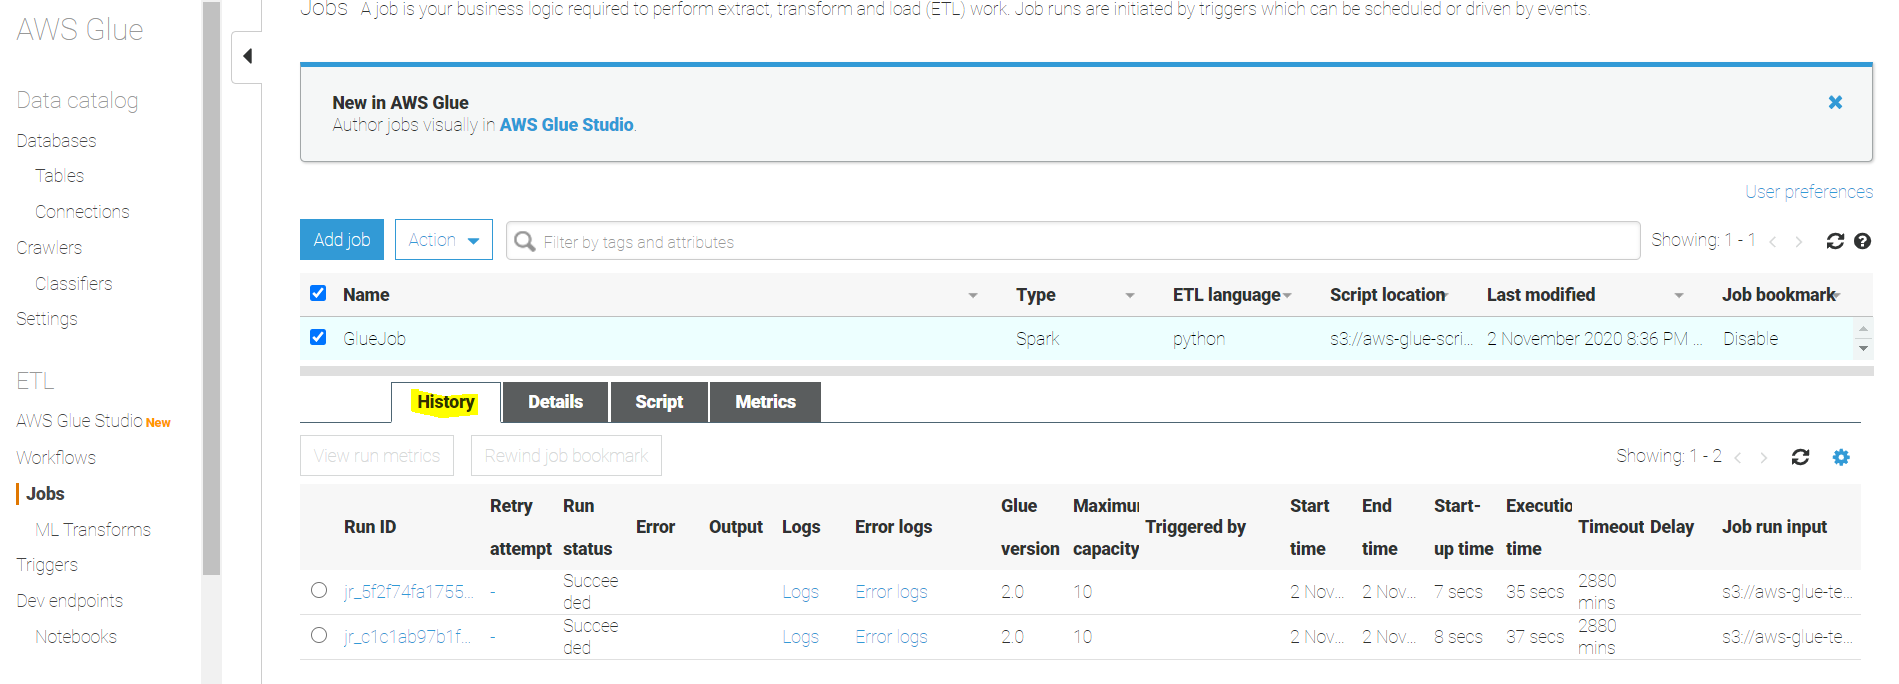
Task: Collapse the left navigation sidebar arrow
Action: [247, 56]
